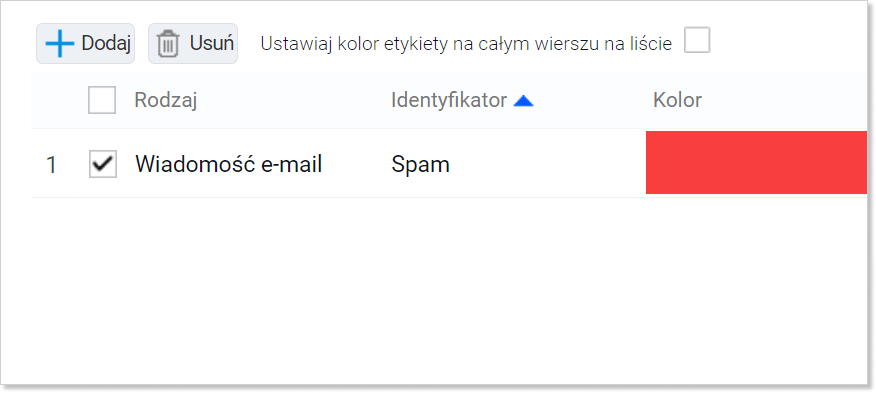This screenshot has width=876, height=393.
Task: Click row number 1 in the list
Action: pyautogui.click(x=51, y=165)
